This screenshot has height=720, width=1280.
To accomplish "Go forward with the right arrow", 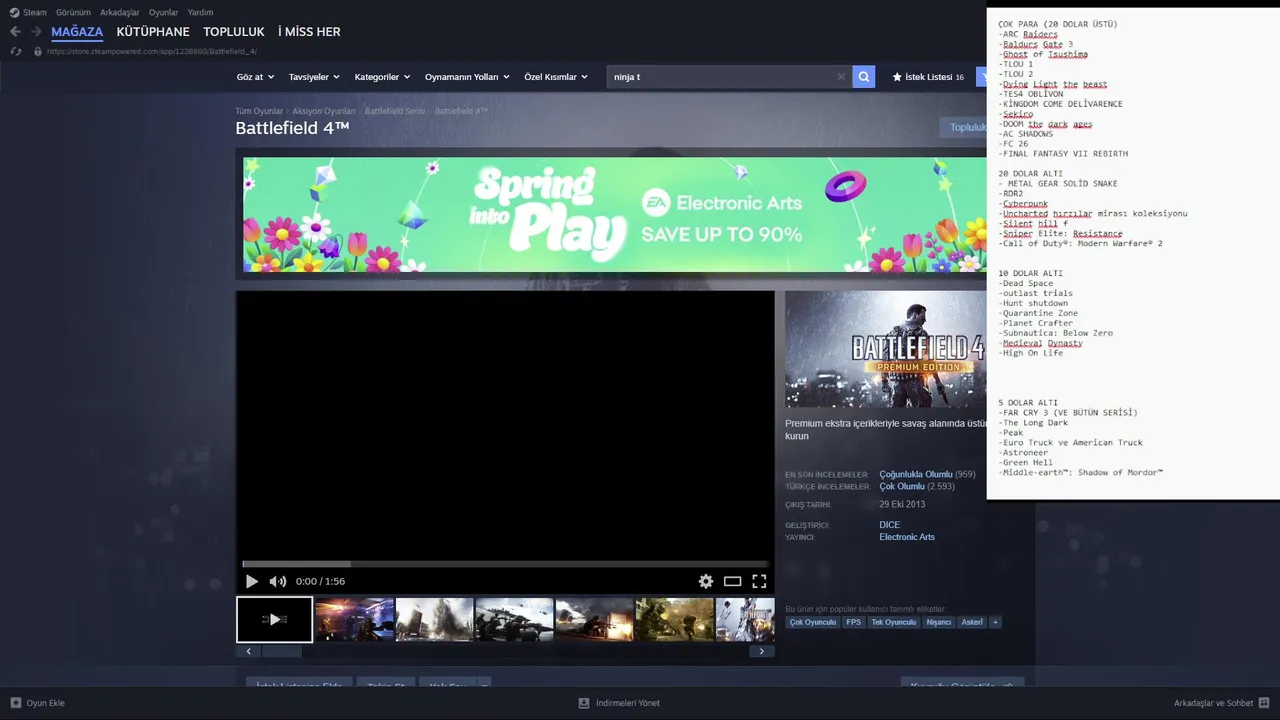I will [36, 32].
